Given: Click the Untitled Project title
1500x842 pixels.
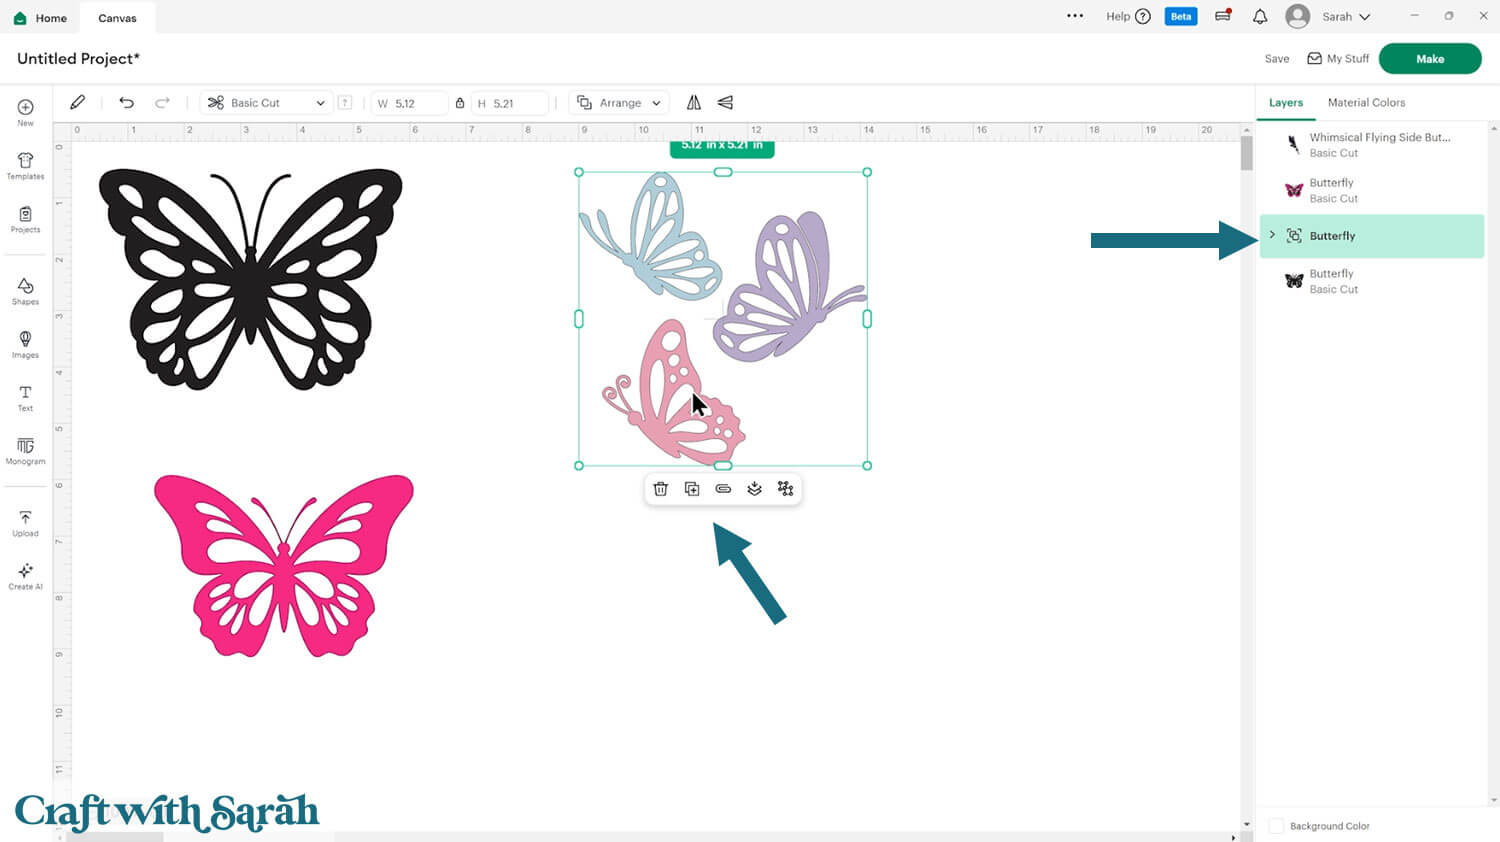Looking at the screenshot, I should pos(78,59).
